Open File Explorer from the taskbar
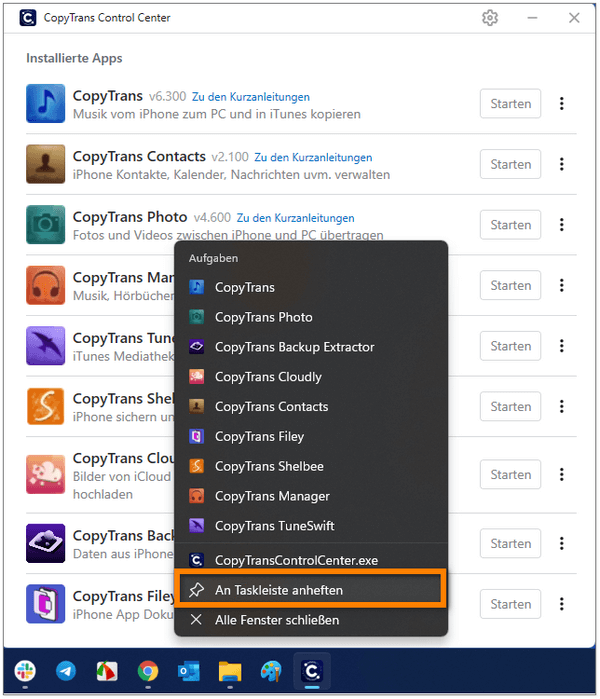This screenshot has width=600, height=699. 230,671
